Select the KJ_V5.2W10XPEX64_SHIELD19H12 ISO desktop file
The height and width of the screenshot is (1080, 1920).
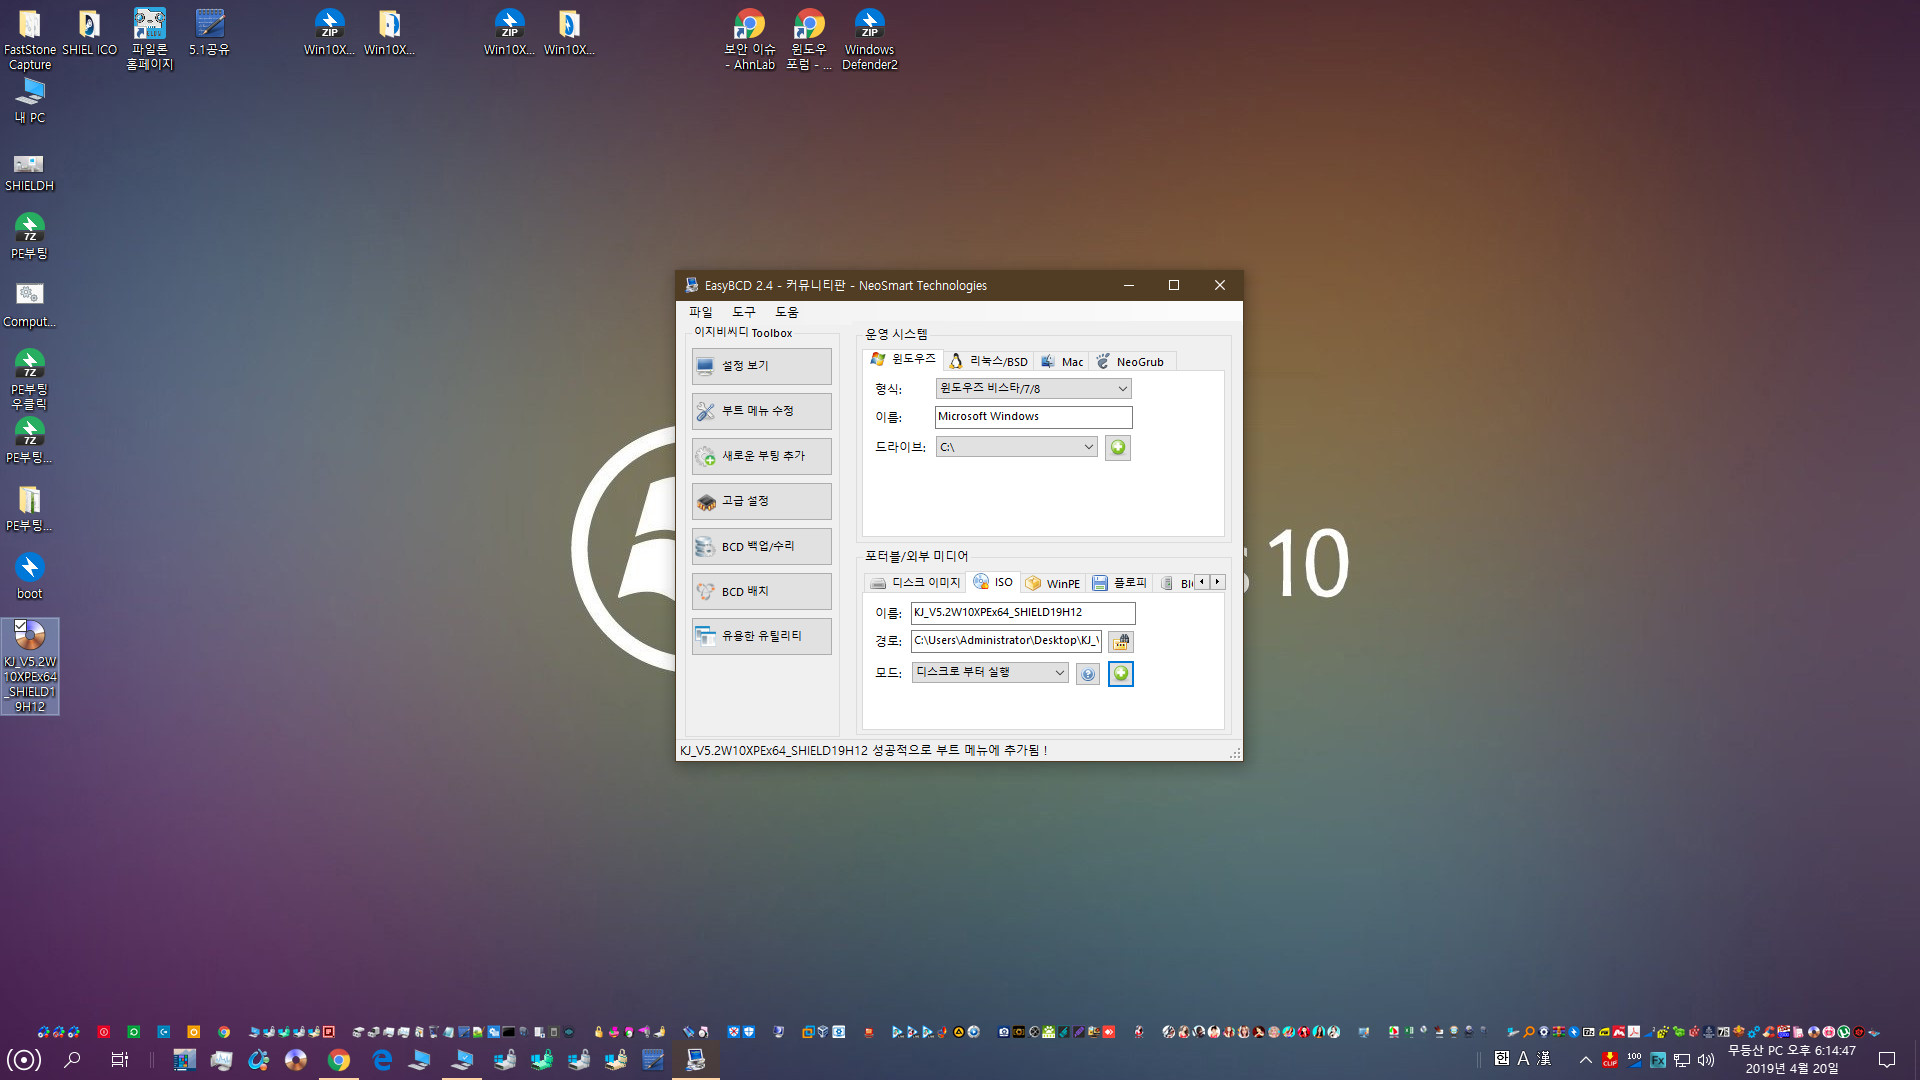(x=30, y=666)
